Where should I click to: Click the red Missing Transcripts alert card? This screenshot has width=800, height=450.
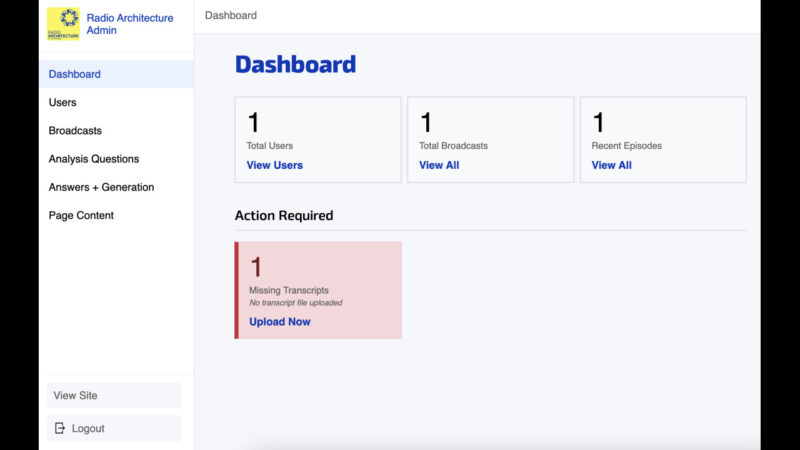pos(340,280)
